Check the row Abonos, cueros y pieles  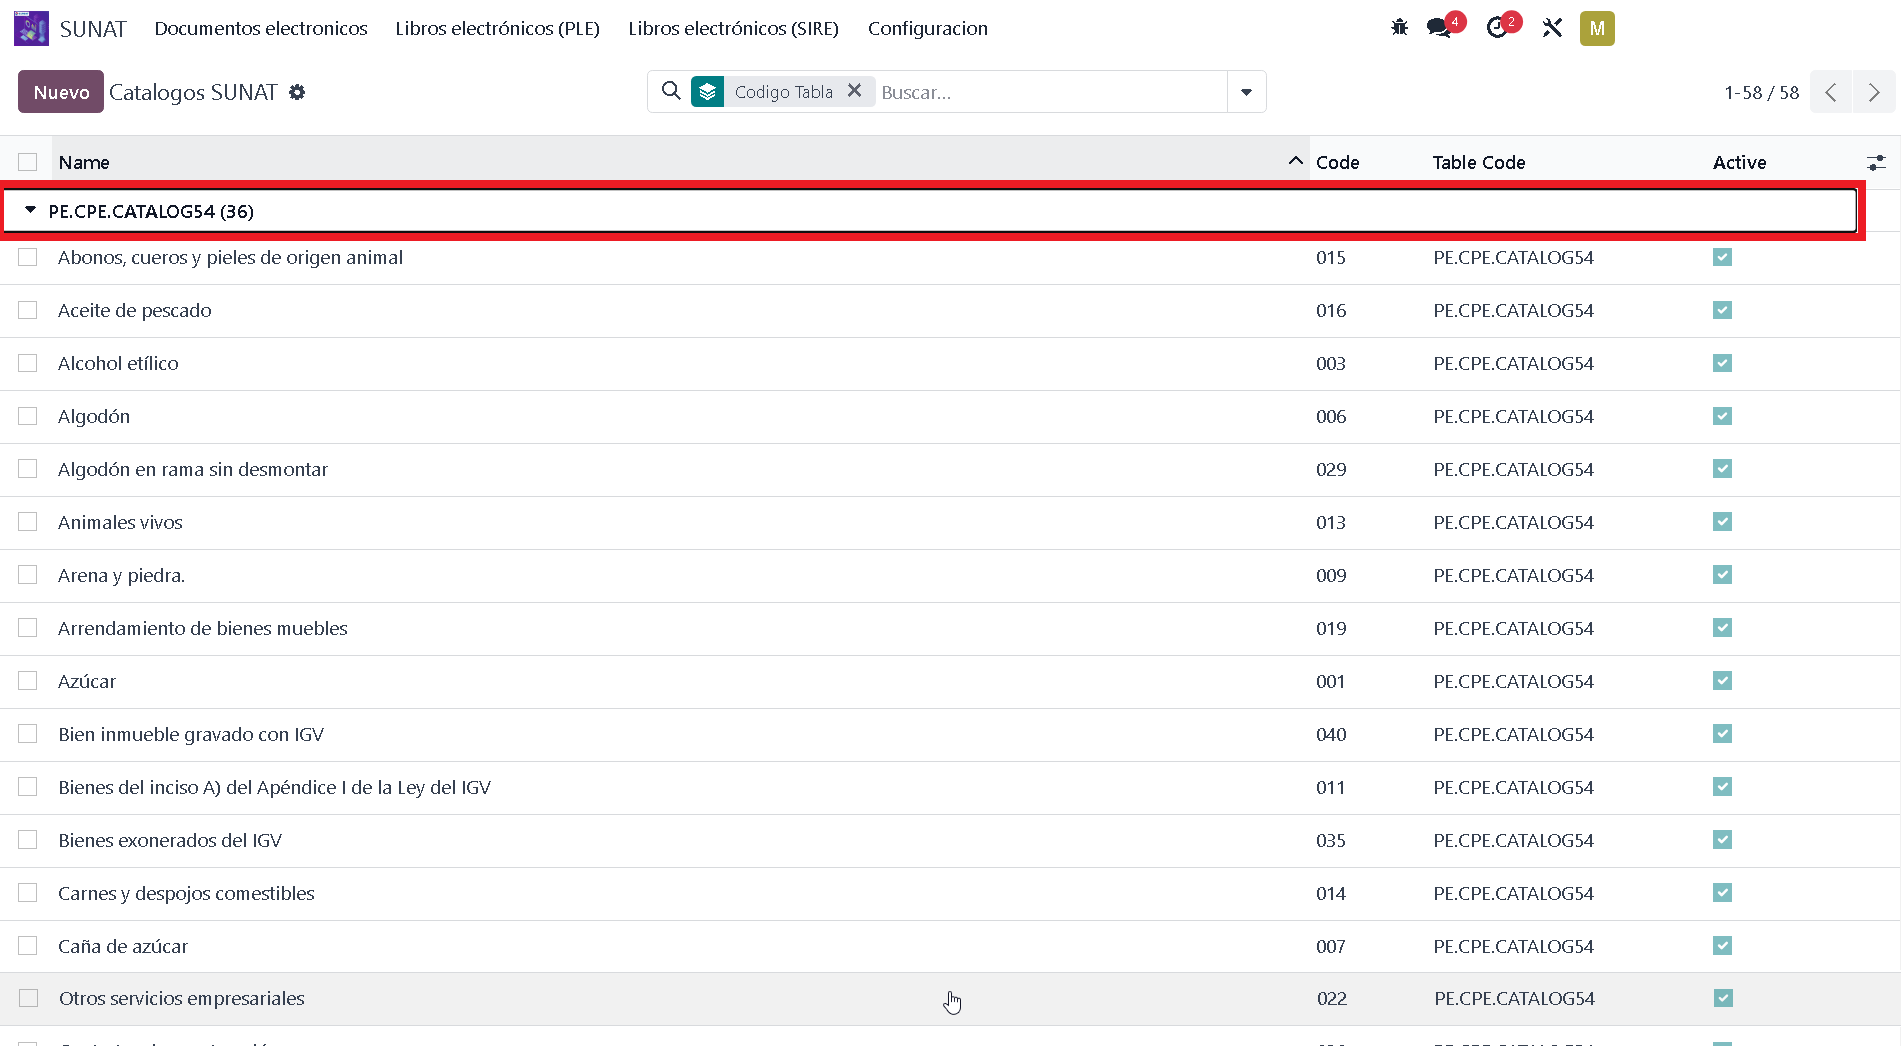click(28, 257)
